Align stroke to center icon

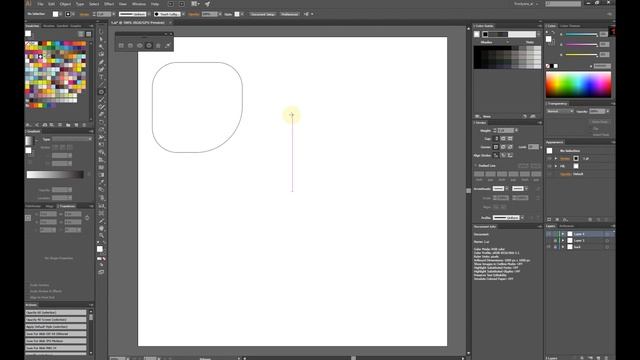(496, 155)
